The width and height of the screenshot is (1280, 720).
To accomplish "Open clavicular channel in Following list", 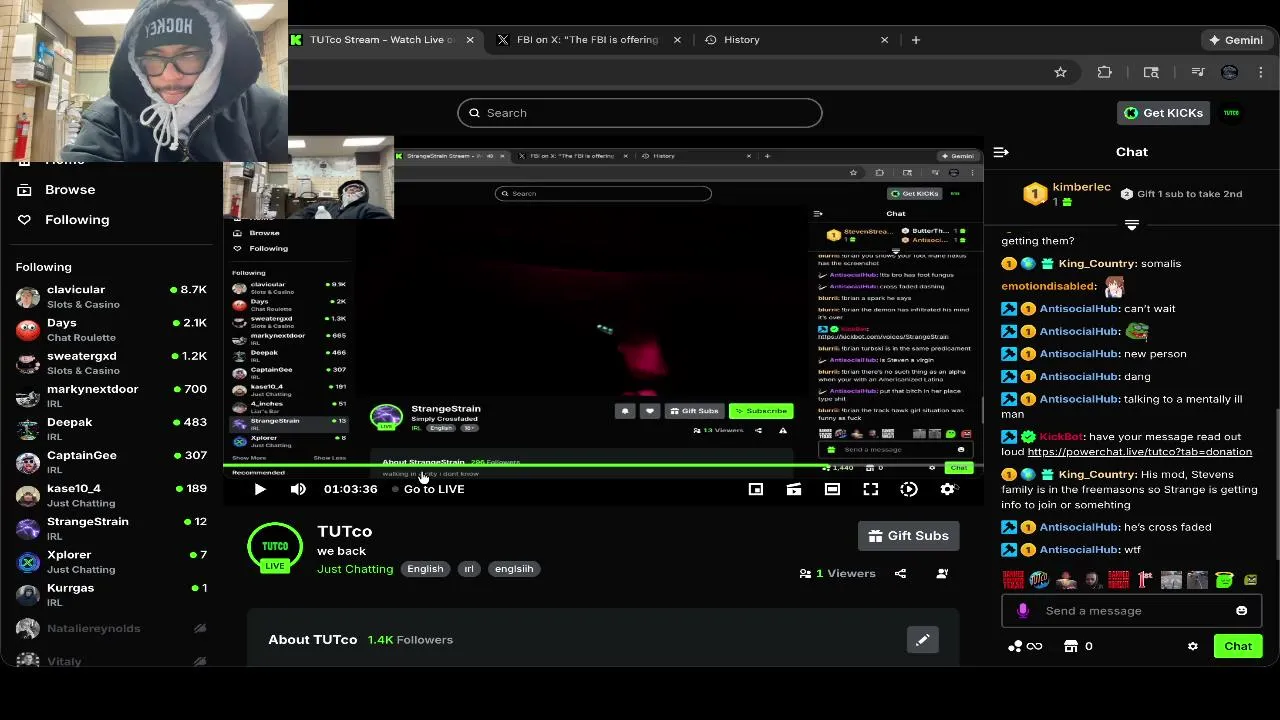I will coord(112,297).
